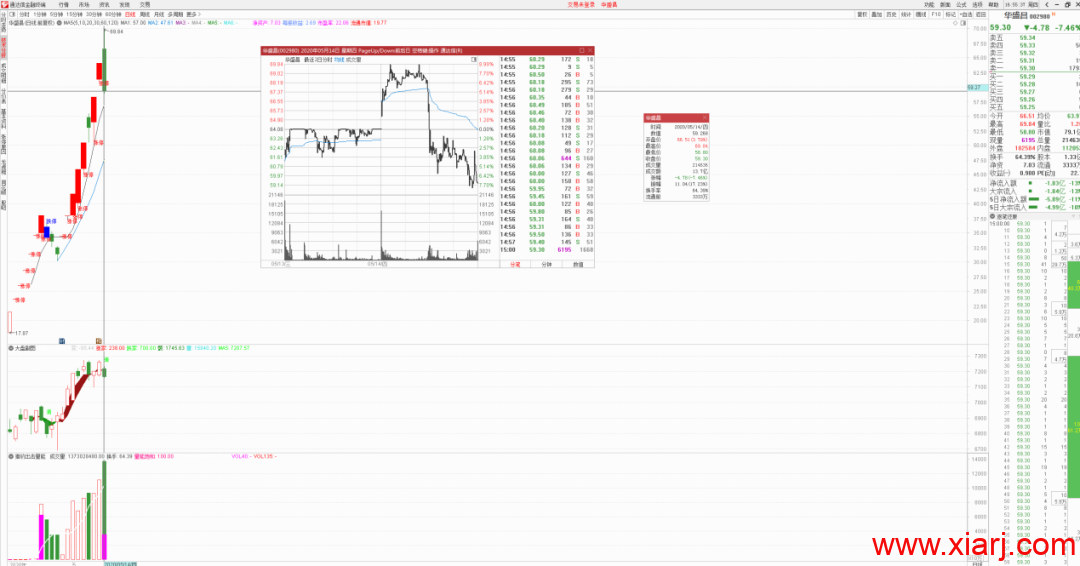
Task: Click the back arrow icon in title bar
Action: pyautogui.click(x=1047, y=4)
